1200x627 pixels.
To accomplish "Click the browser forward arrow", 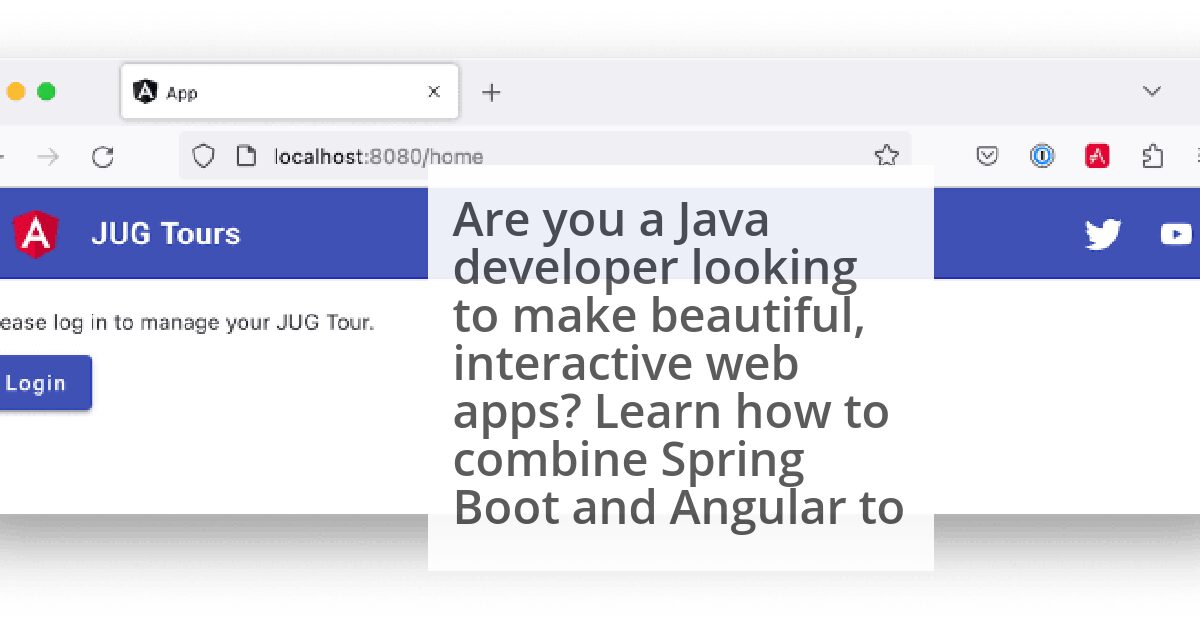I will pyautogui.click(x=48, y=157).
